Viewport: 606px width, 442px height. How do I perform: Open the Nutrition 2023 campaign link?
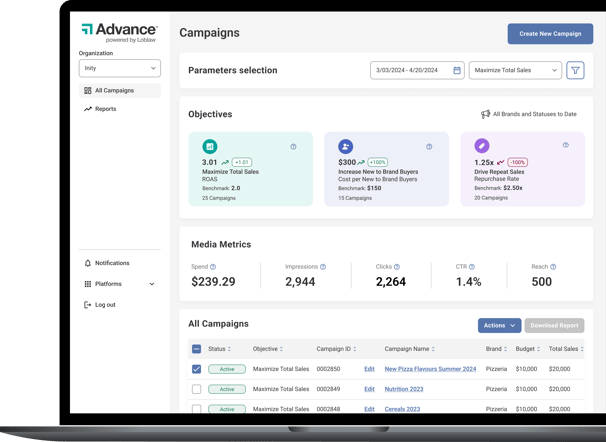404,389
